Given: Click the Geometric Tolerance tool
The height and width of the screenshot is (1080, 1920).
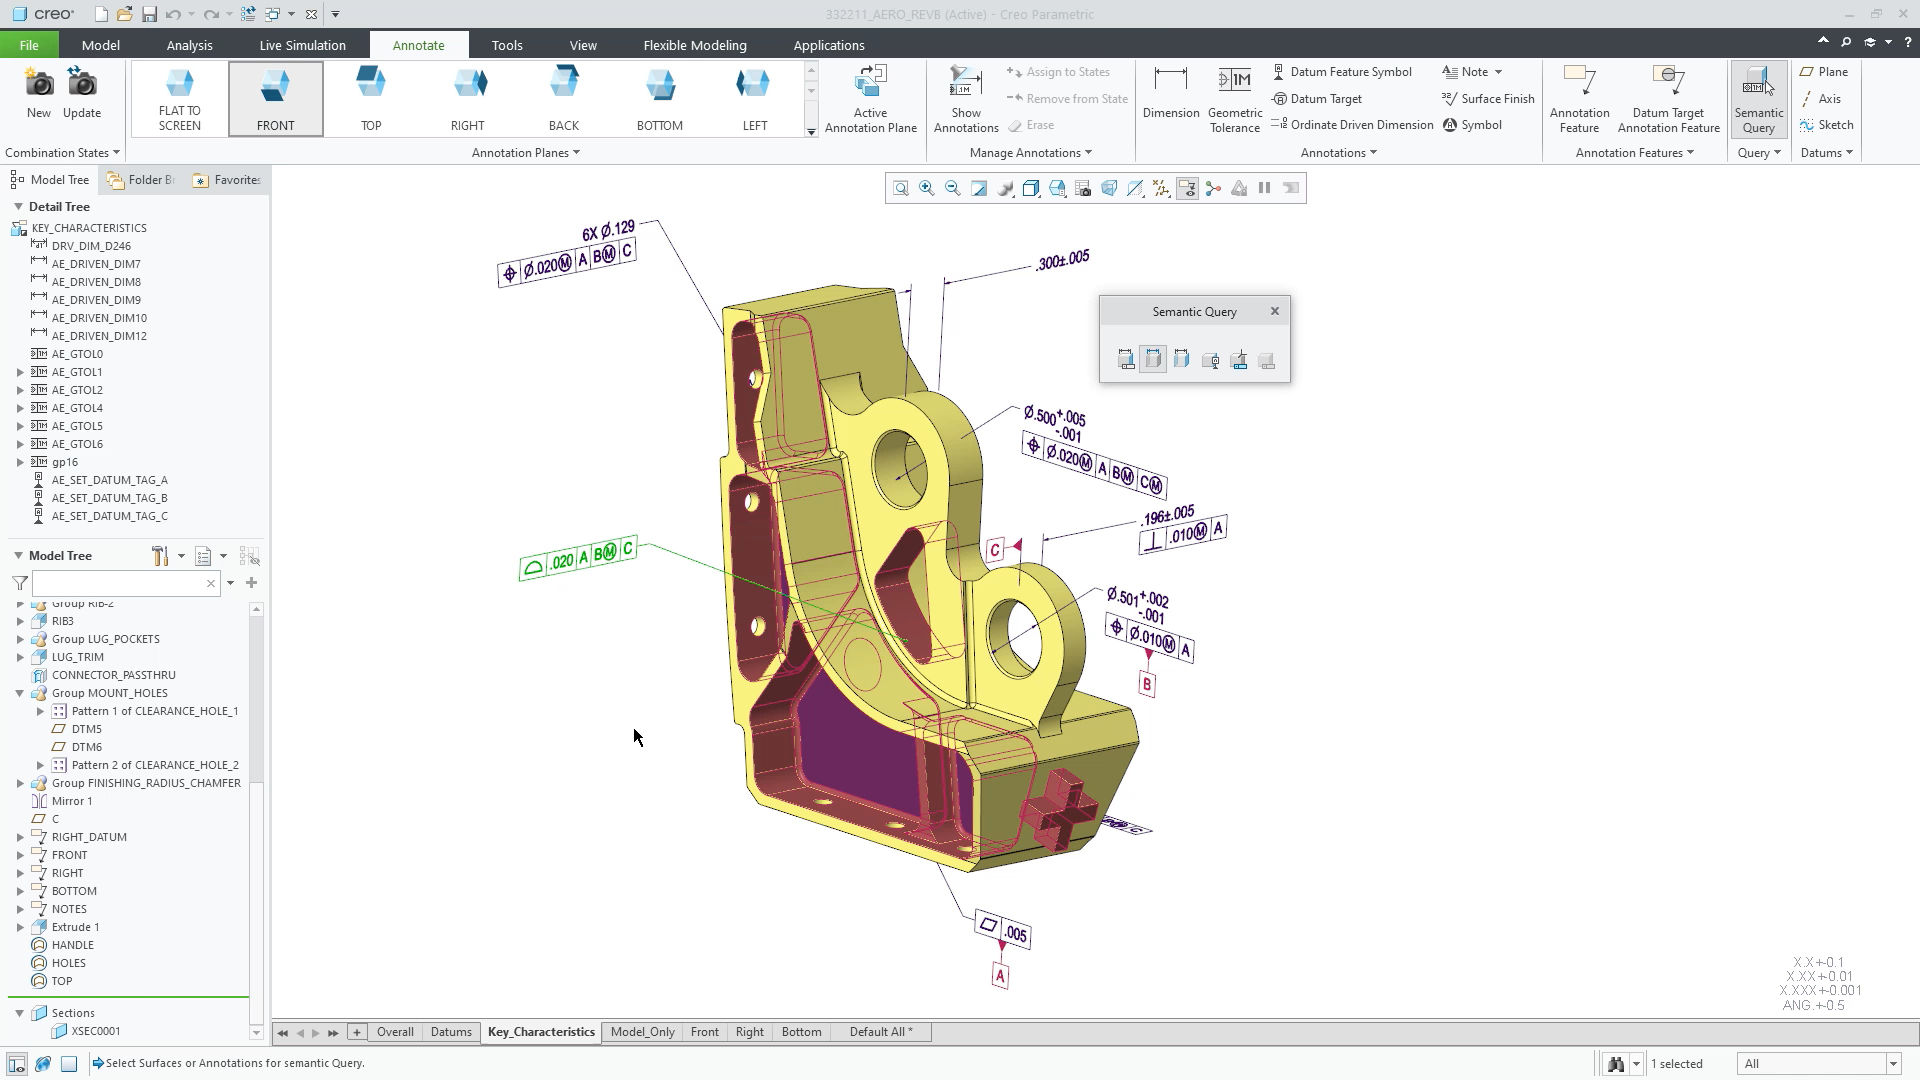Looking at the screenshot, I should pyautogui.click(x=1235, y=99).
